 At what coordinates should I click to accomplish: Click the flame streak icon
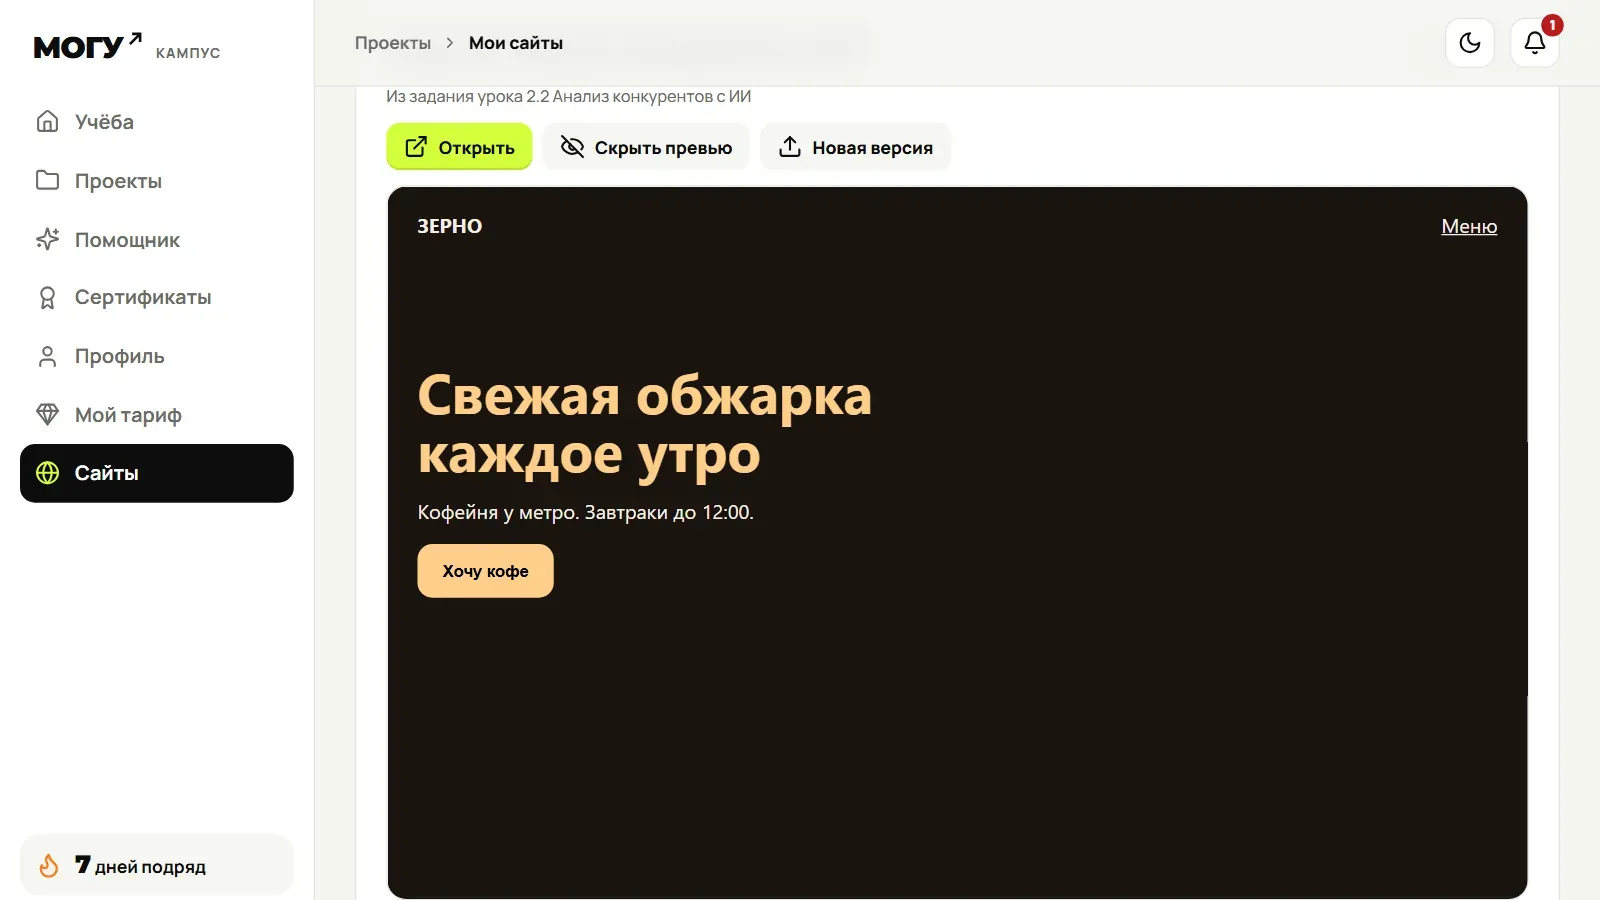coord(48,866)
